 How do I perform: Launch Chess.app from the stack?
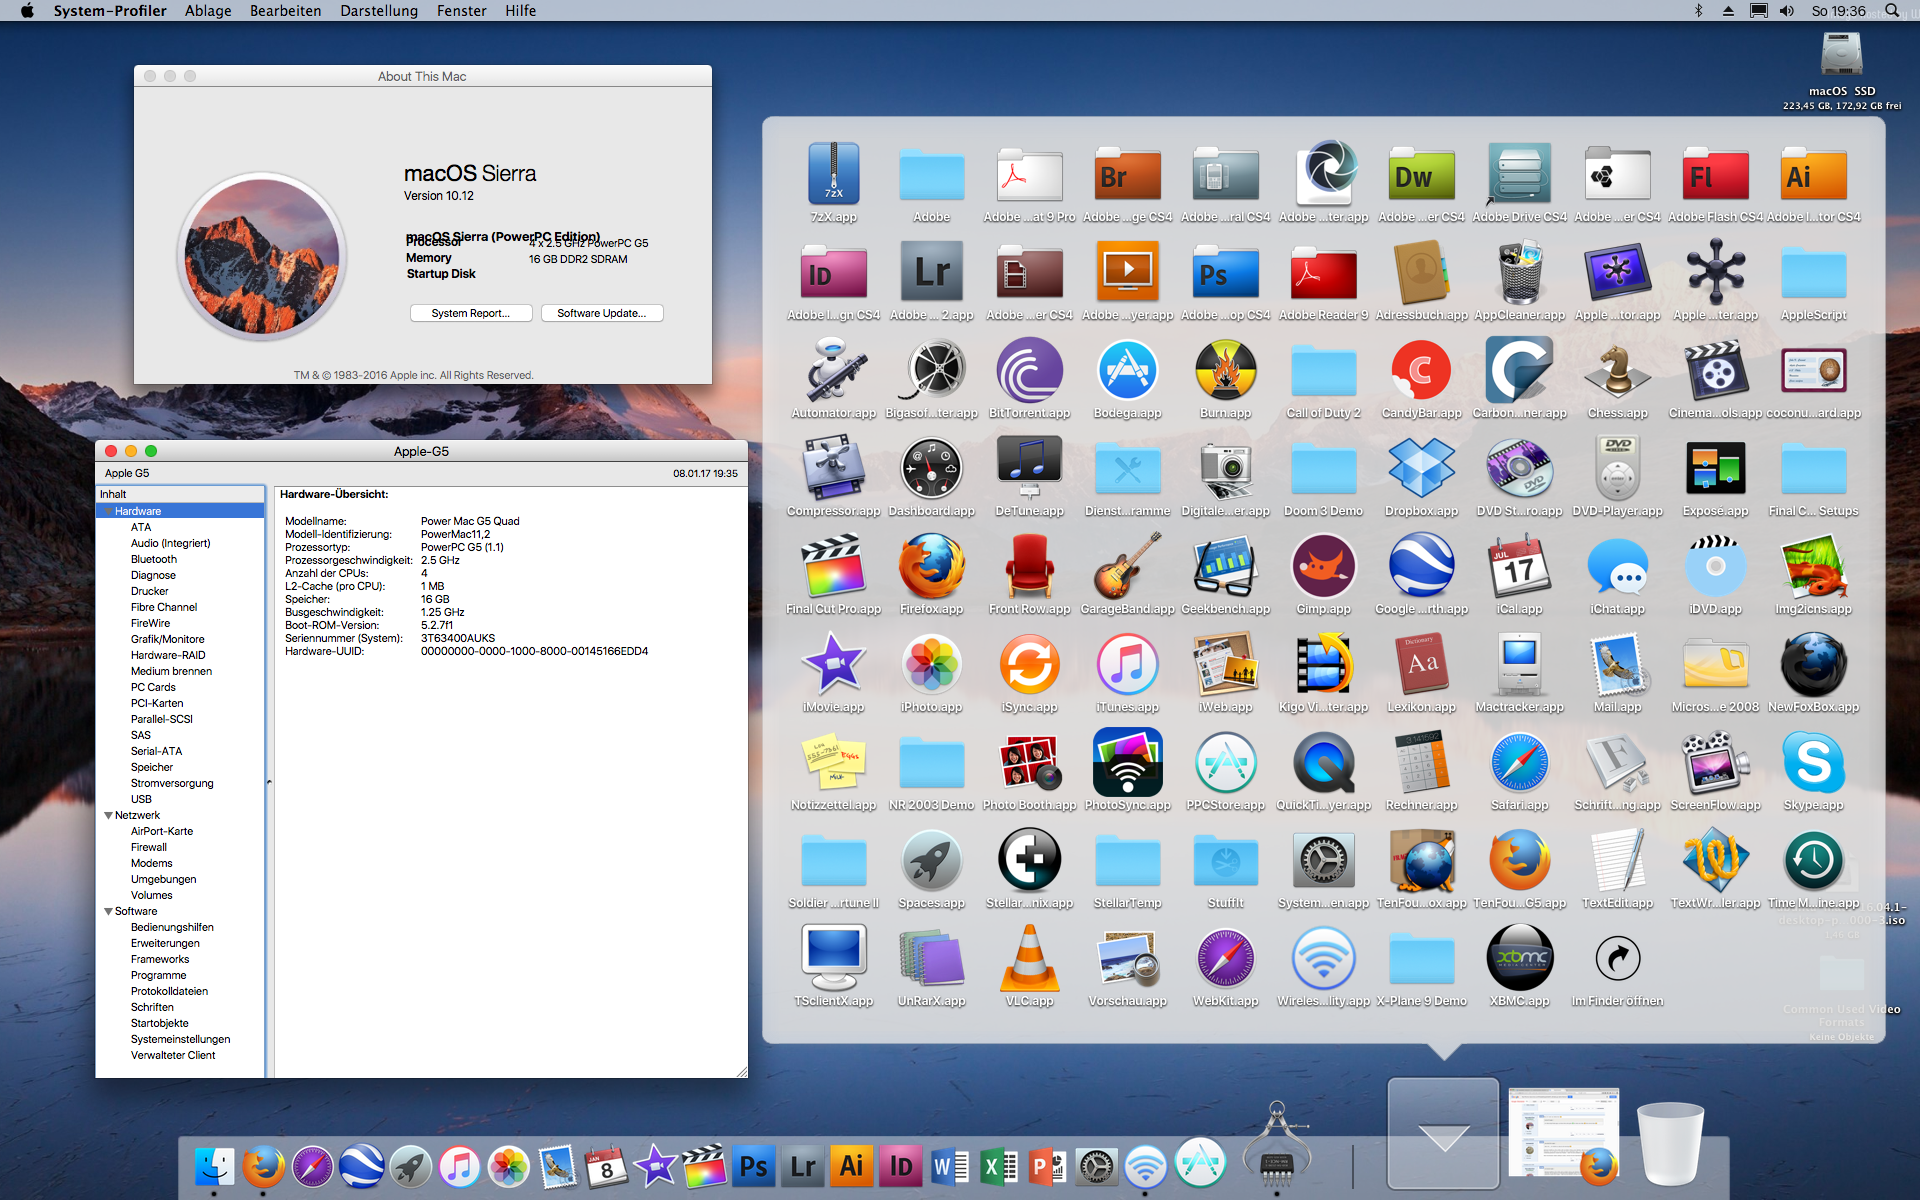(x=1617, y=370)
